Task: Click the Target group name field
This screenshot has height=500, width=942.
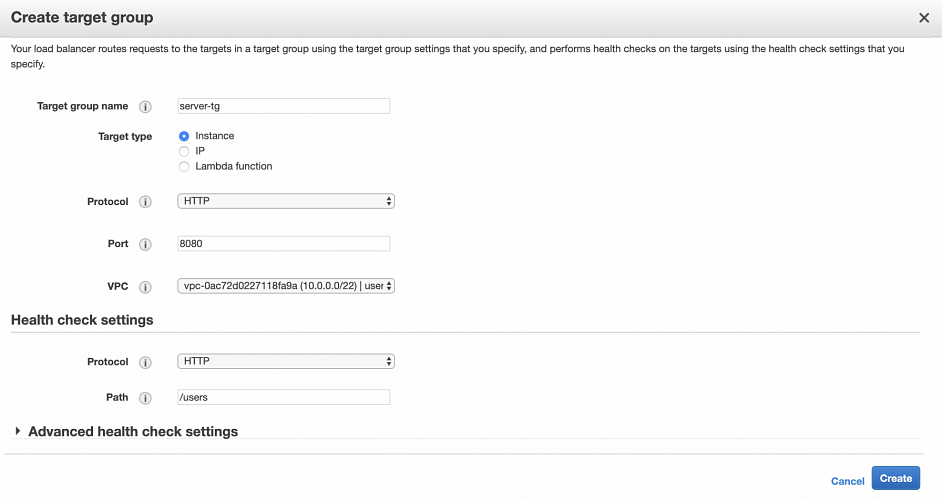Action: pos(283,106)
